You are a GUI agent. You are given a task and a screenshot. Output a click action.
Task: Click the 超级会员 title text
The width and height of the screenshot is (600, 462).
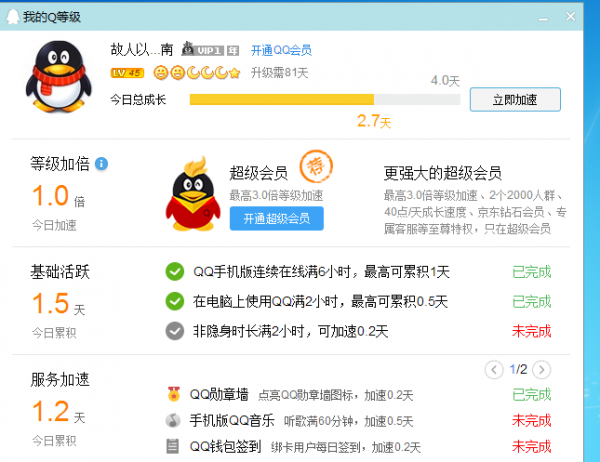click(x=259, y=173)
